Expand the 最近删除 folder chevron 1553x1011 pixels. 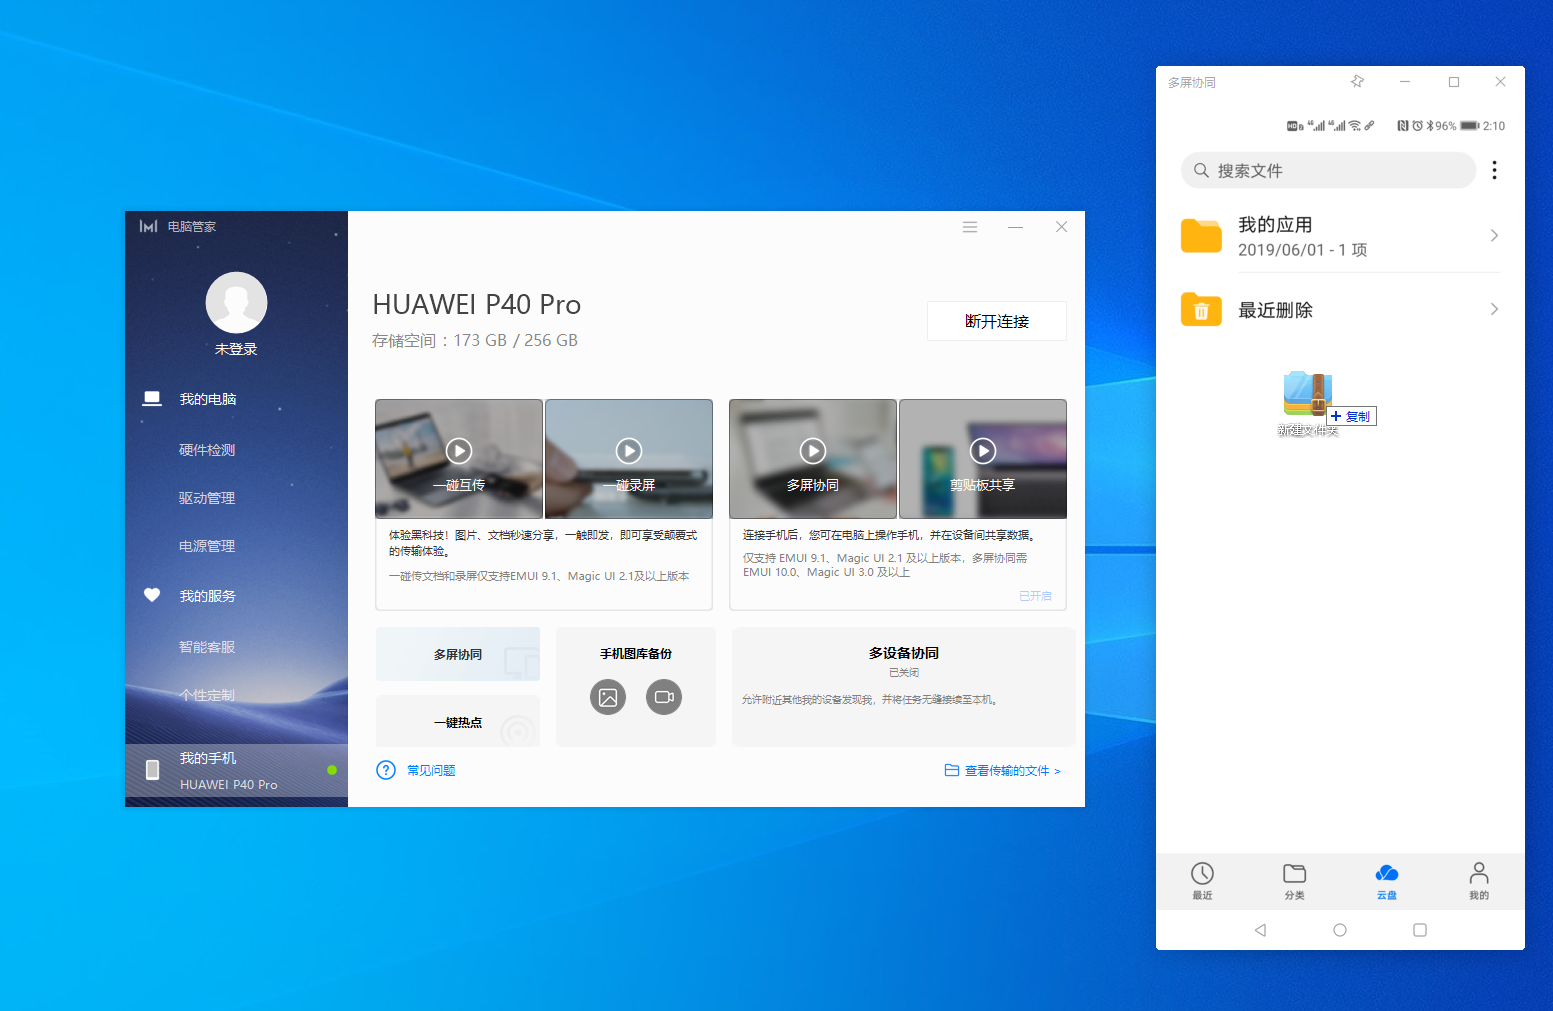(1494, 310)
